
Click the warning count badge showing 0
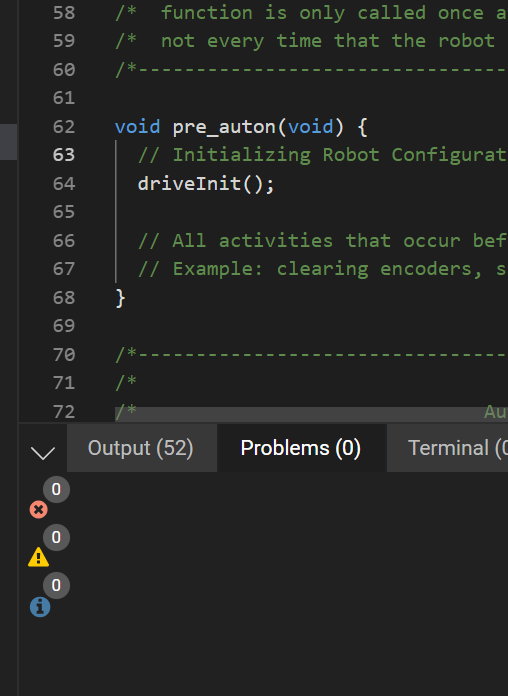56,537
